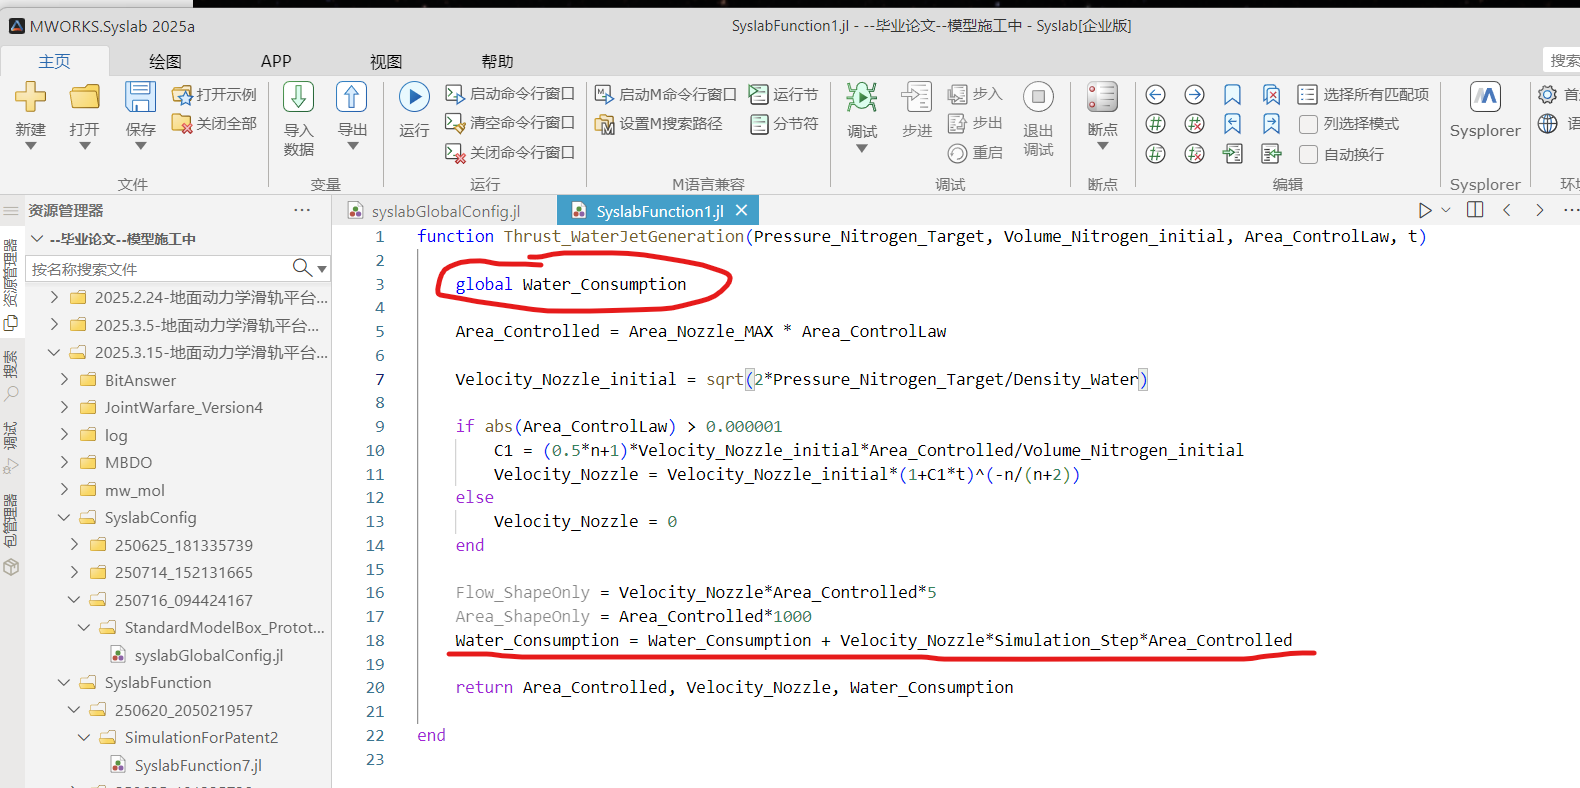This screenshot has width=1580, height=788.
Task: Enable the 列选择模式 checkbox
Action: [1308, 124]
